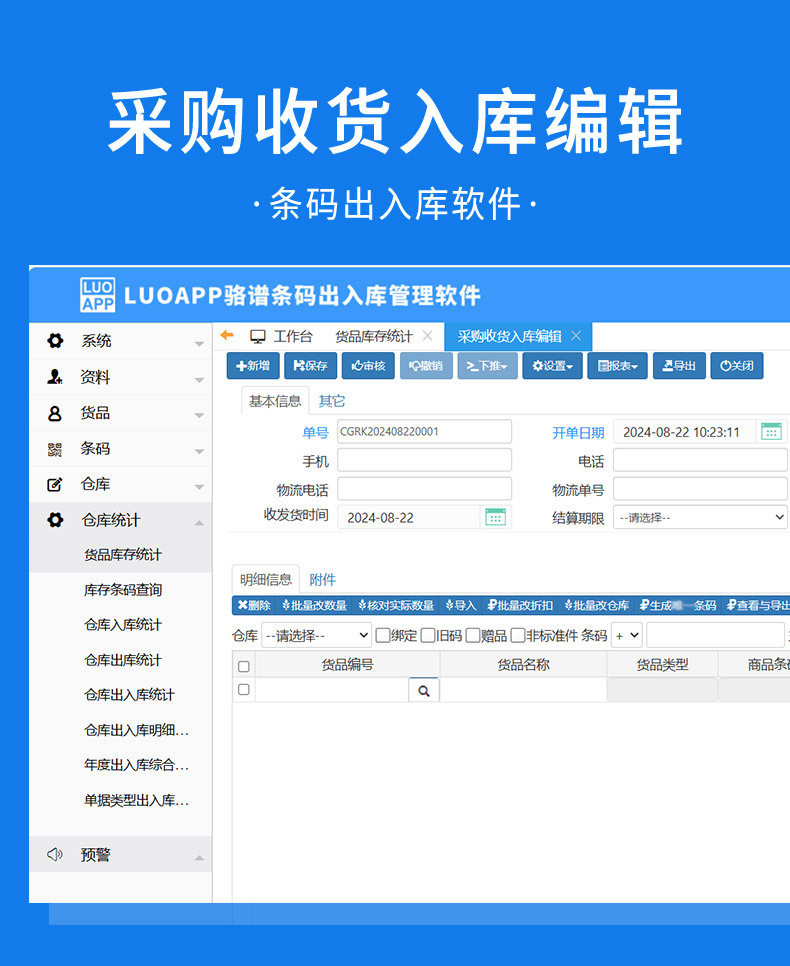
Task: Toggle the 绑定 checkbox
Action: [x=383, y=635]
